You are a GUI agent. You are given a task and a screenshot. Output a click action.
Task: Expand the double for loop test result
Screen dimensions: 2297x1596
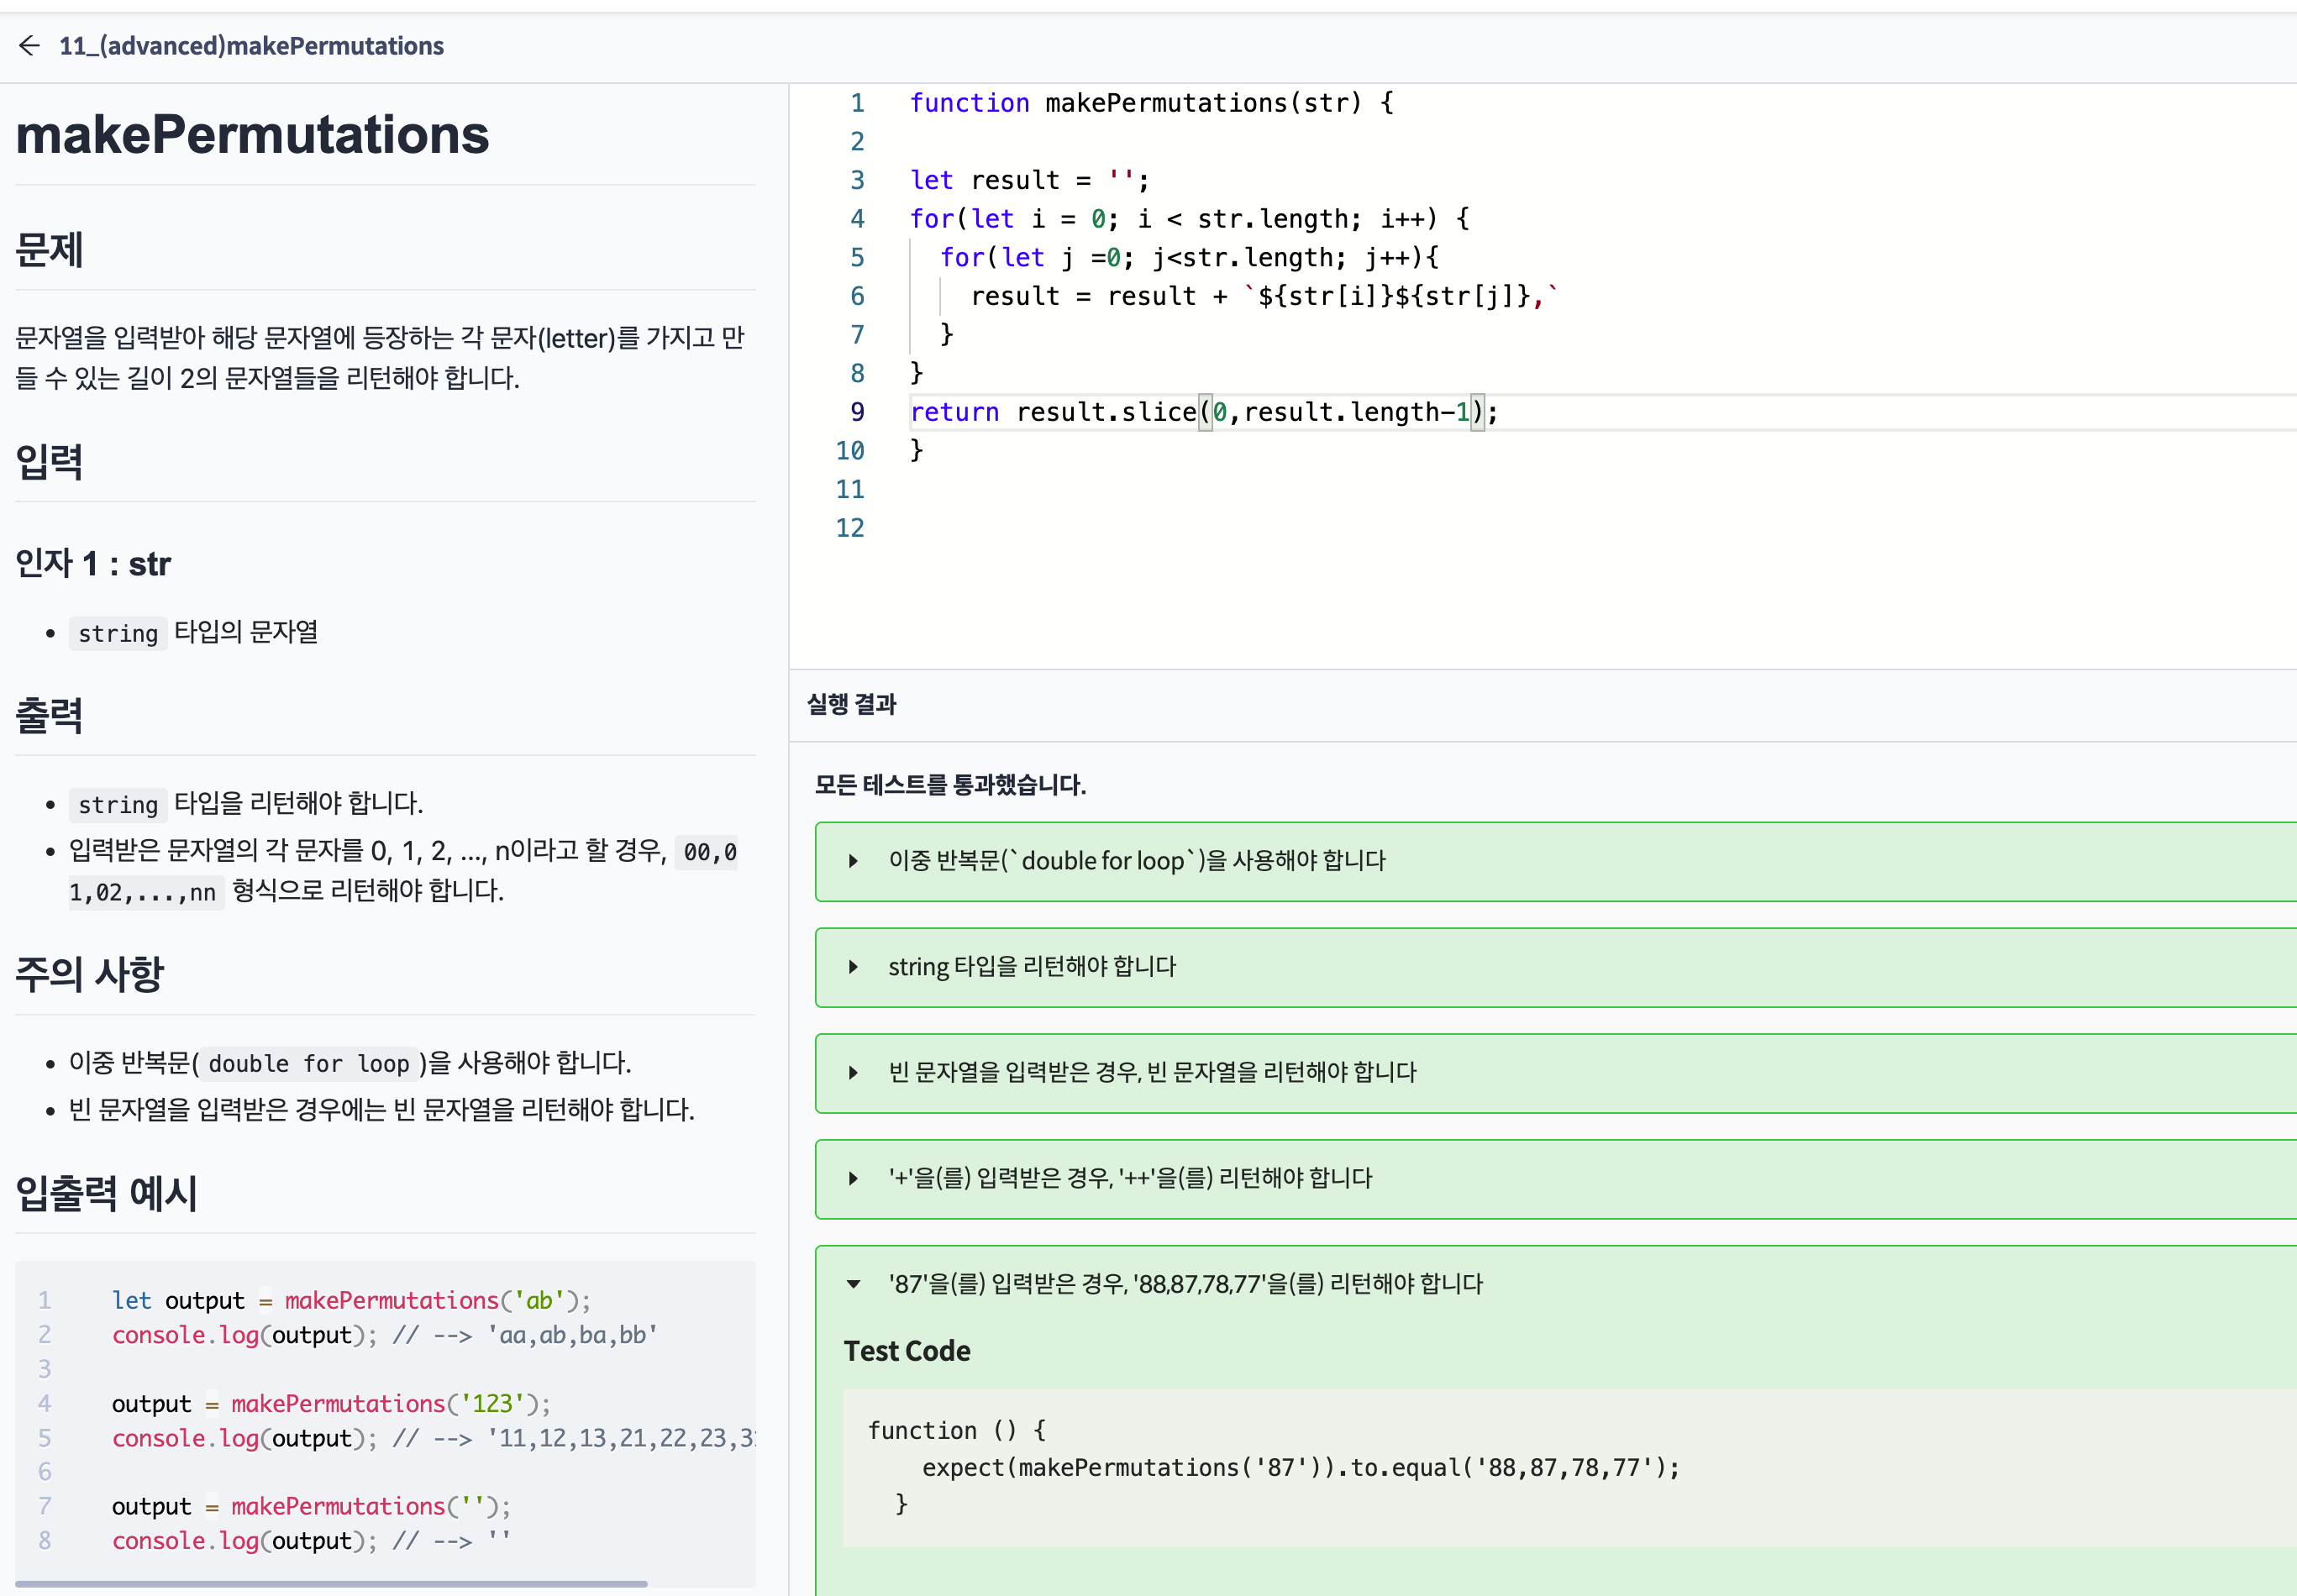(852, 861)
